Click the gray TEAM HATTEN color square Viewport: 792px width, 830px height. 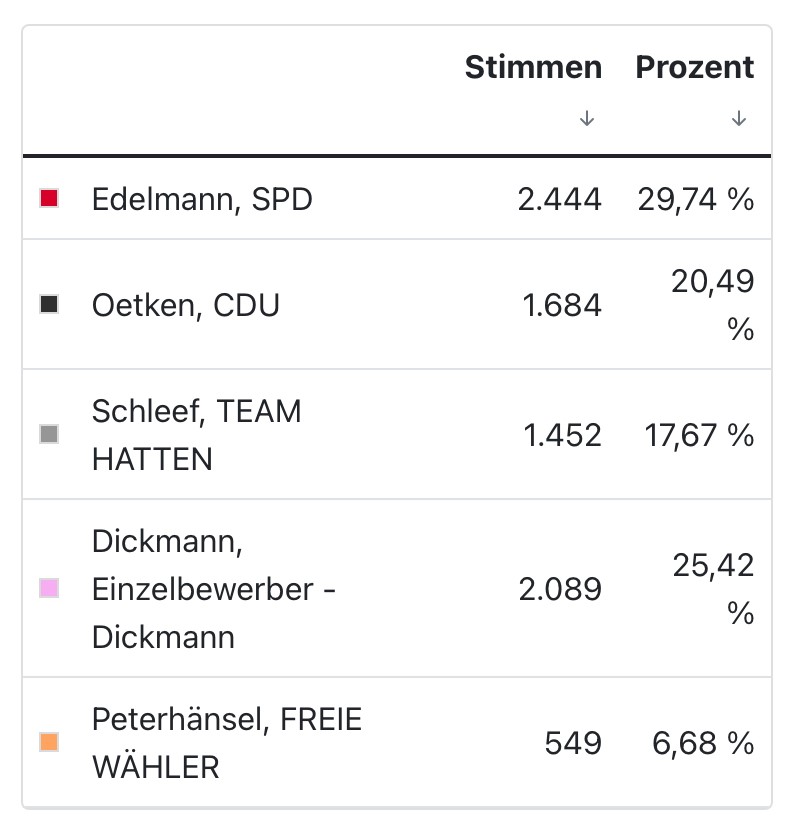49,435
